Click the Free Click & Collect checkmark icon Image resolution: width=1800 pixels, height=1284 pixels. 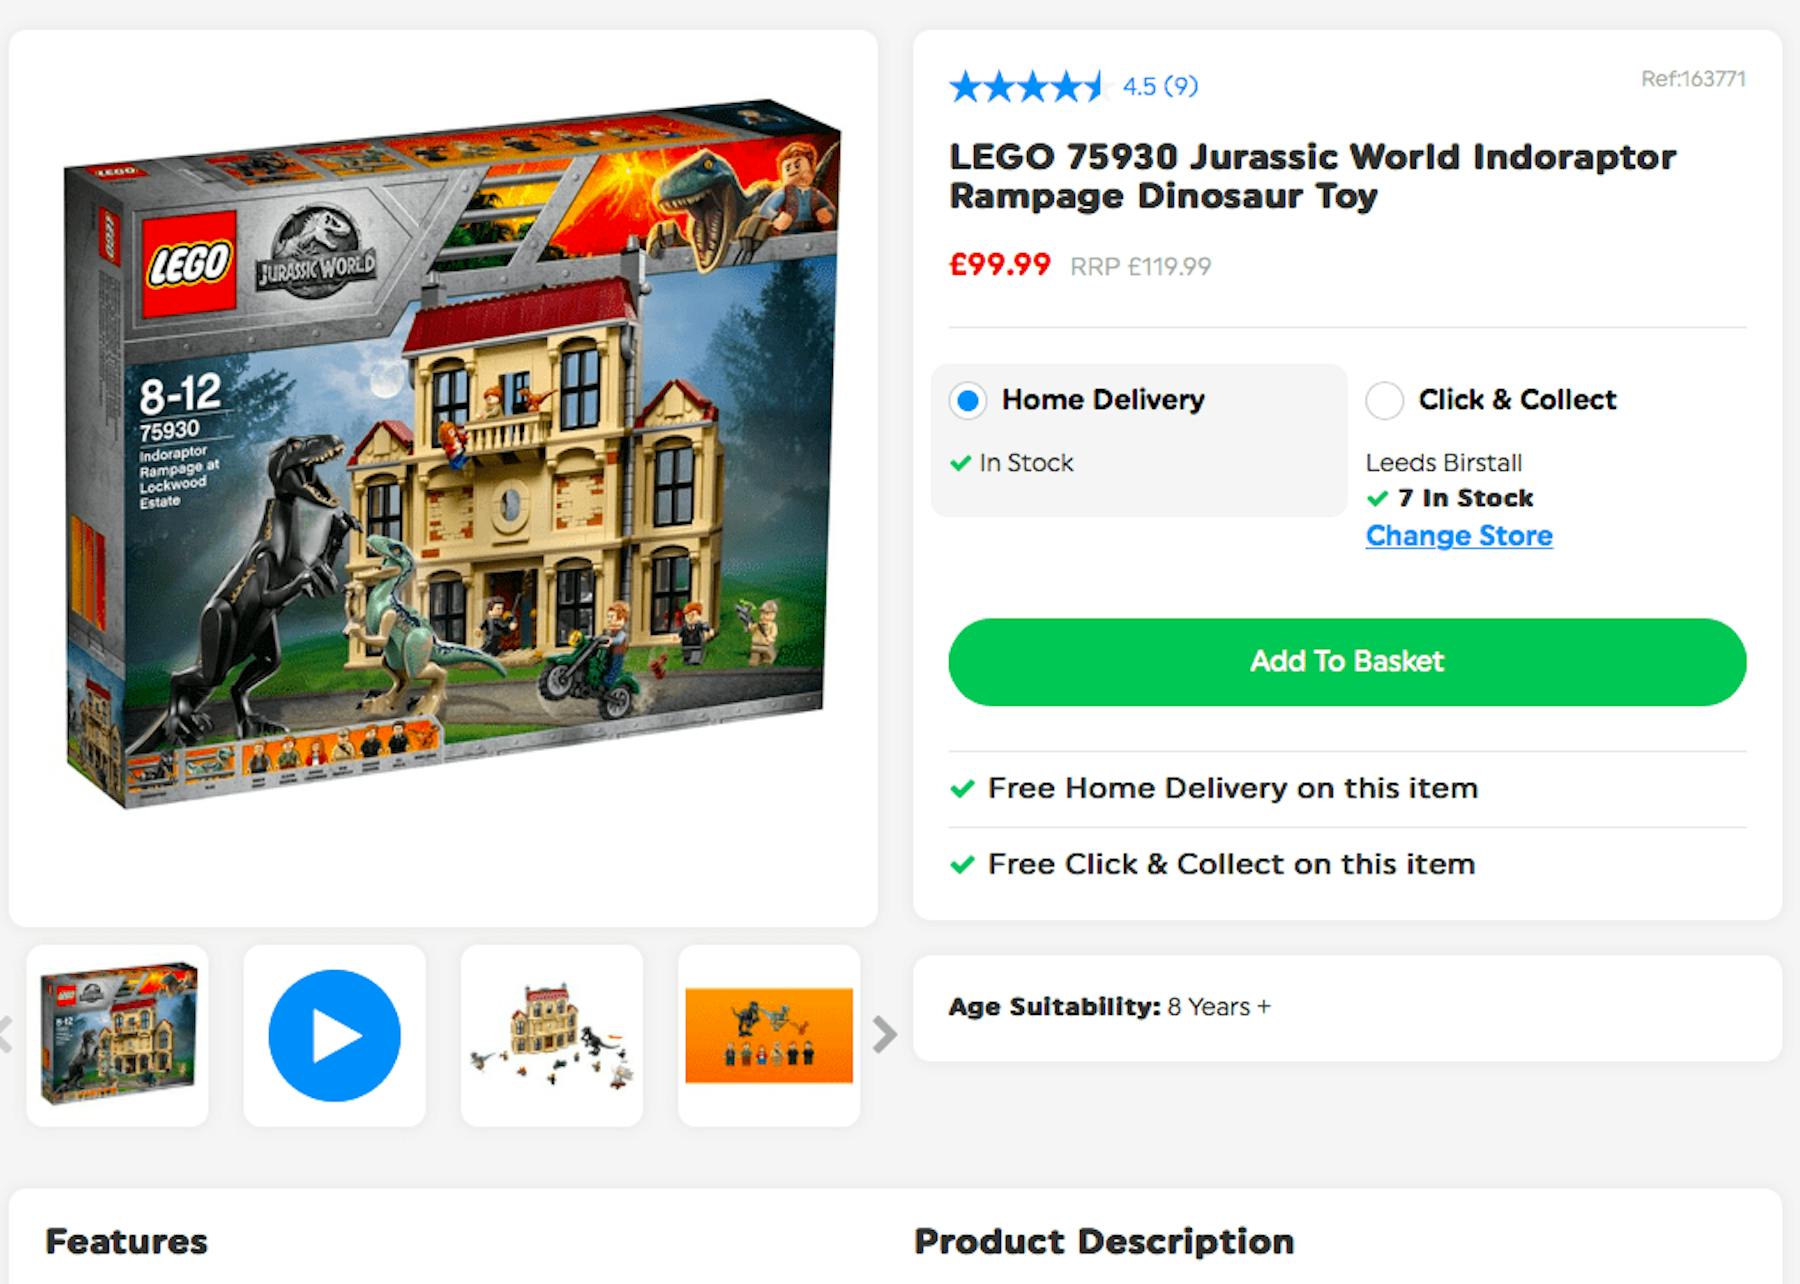[962, 865]
